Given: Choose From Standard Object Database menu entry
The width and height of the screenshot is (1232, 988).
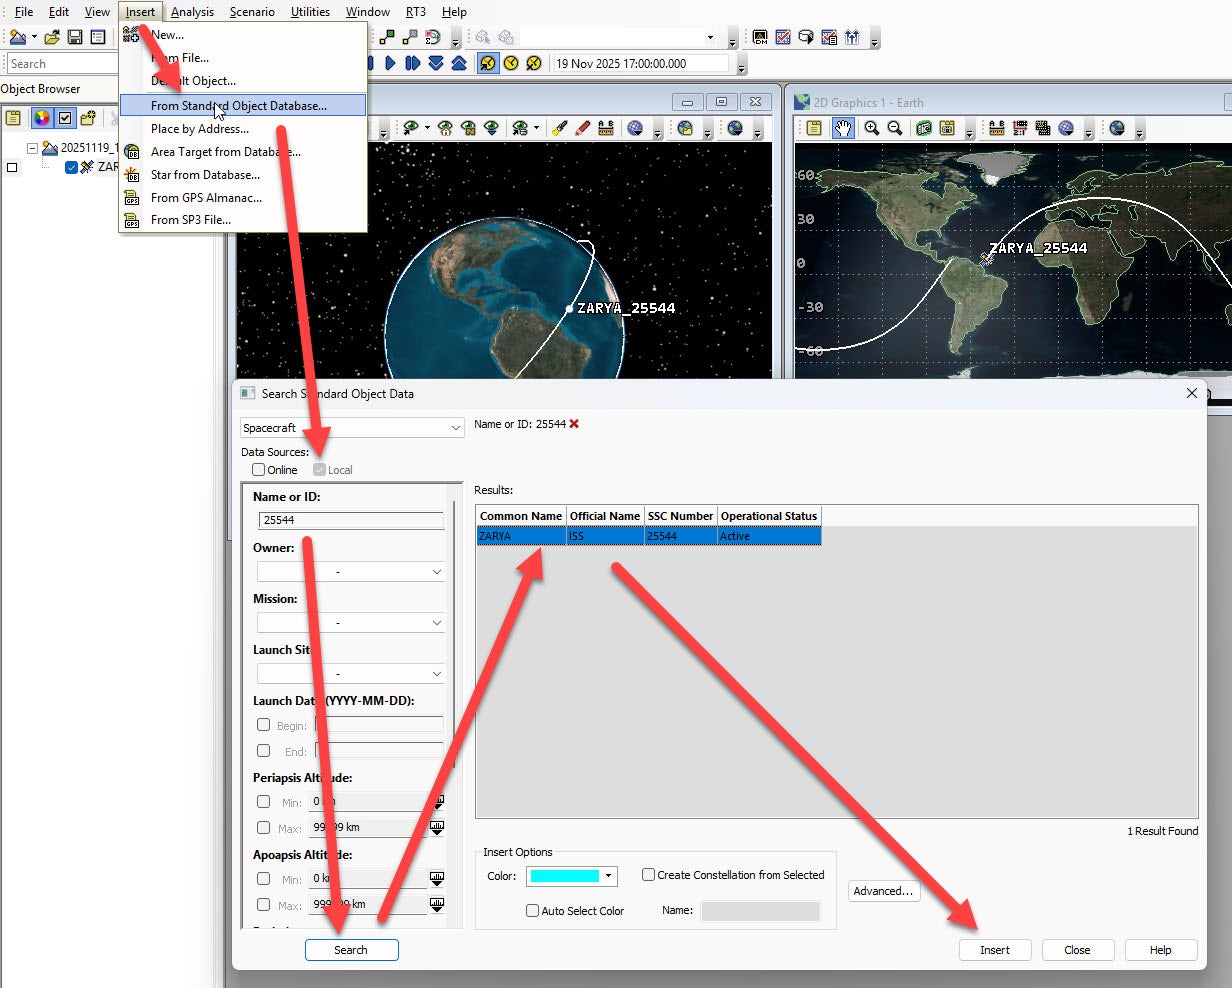Looking at the screenshot, I should pos(238,105).
